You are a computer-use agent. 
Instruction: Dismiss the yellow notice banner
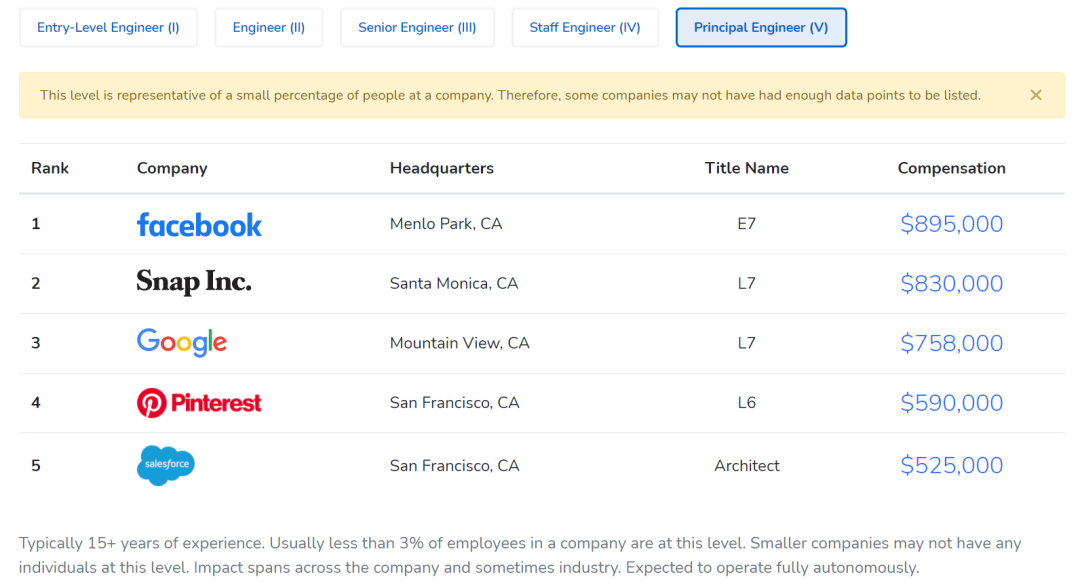click(1035, 95)
